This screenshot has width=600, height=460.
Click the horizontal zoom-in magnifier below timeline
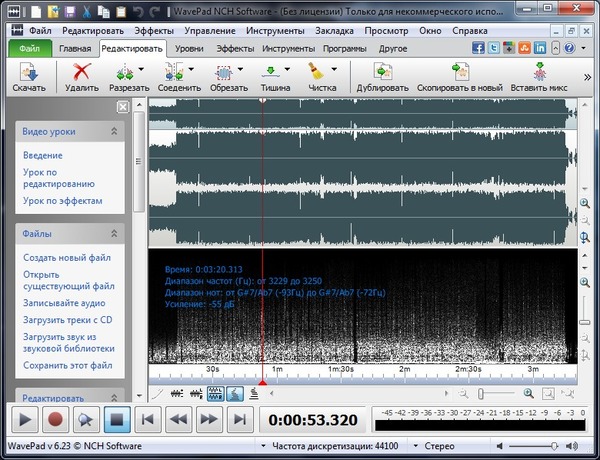coord(528,393)
